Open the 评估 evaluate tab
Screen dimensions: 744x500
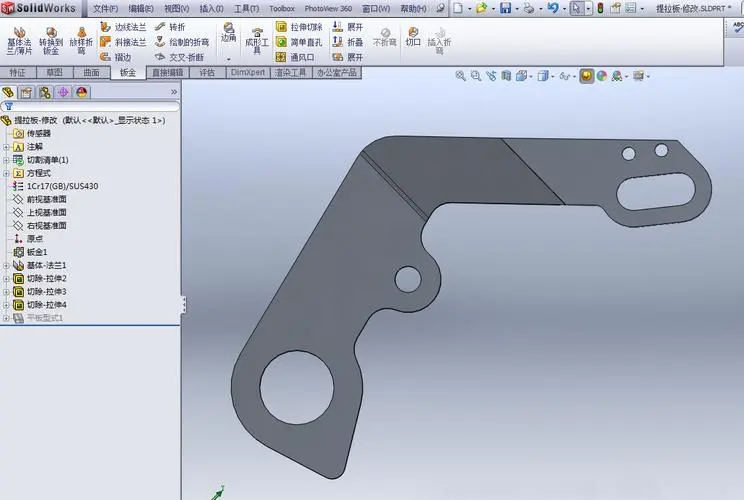click(x=206, y=72)
